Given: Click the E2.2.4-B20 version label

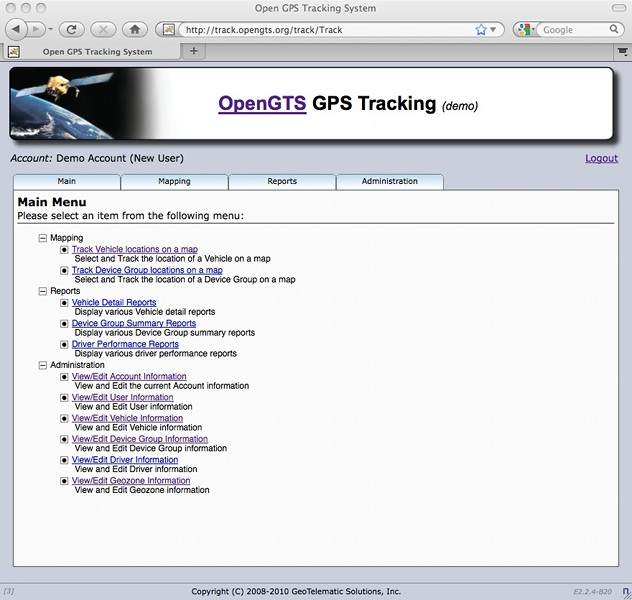Looking at the screenshot, I should coord(592,592).
